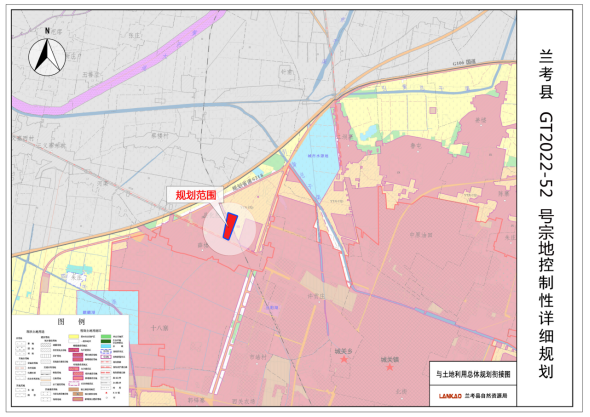Viewport: 590px width, 417px height.
Task: Click the 中原油田 place label
Action: (x=421, y=235)
